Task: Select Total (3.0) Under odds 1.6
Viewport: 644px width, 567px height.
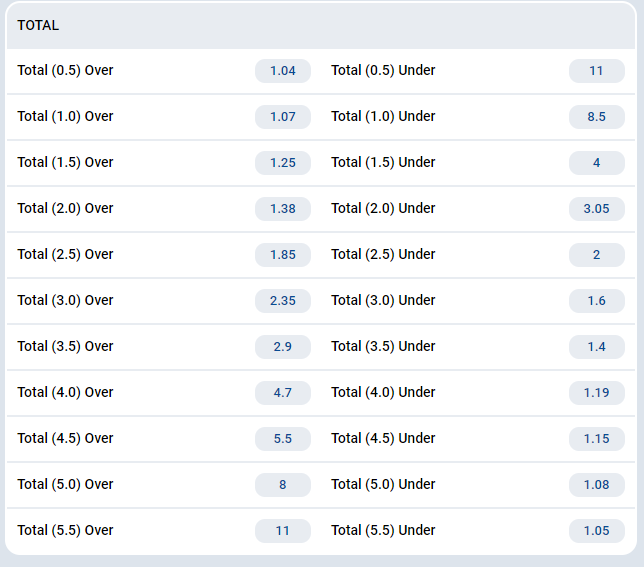Action: tap(596, 301)
